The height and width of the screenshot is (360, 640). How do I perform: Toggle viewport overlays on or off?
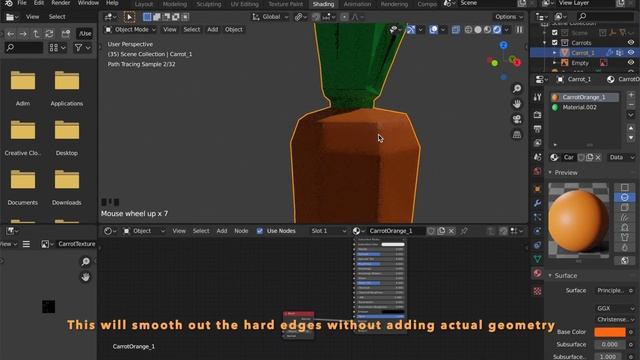433,29
